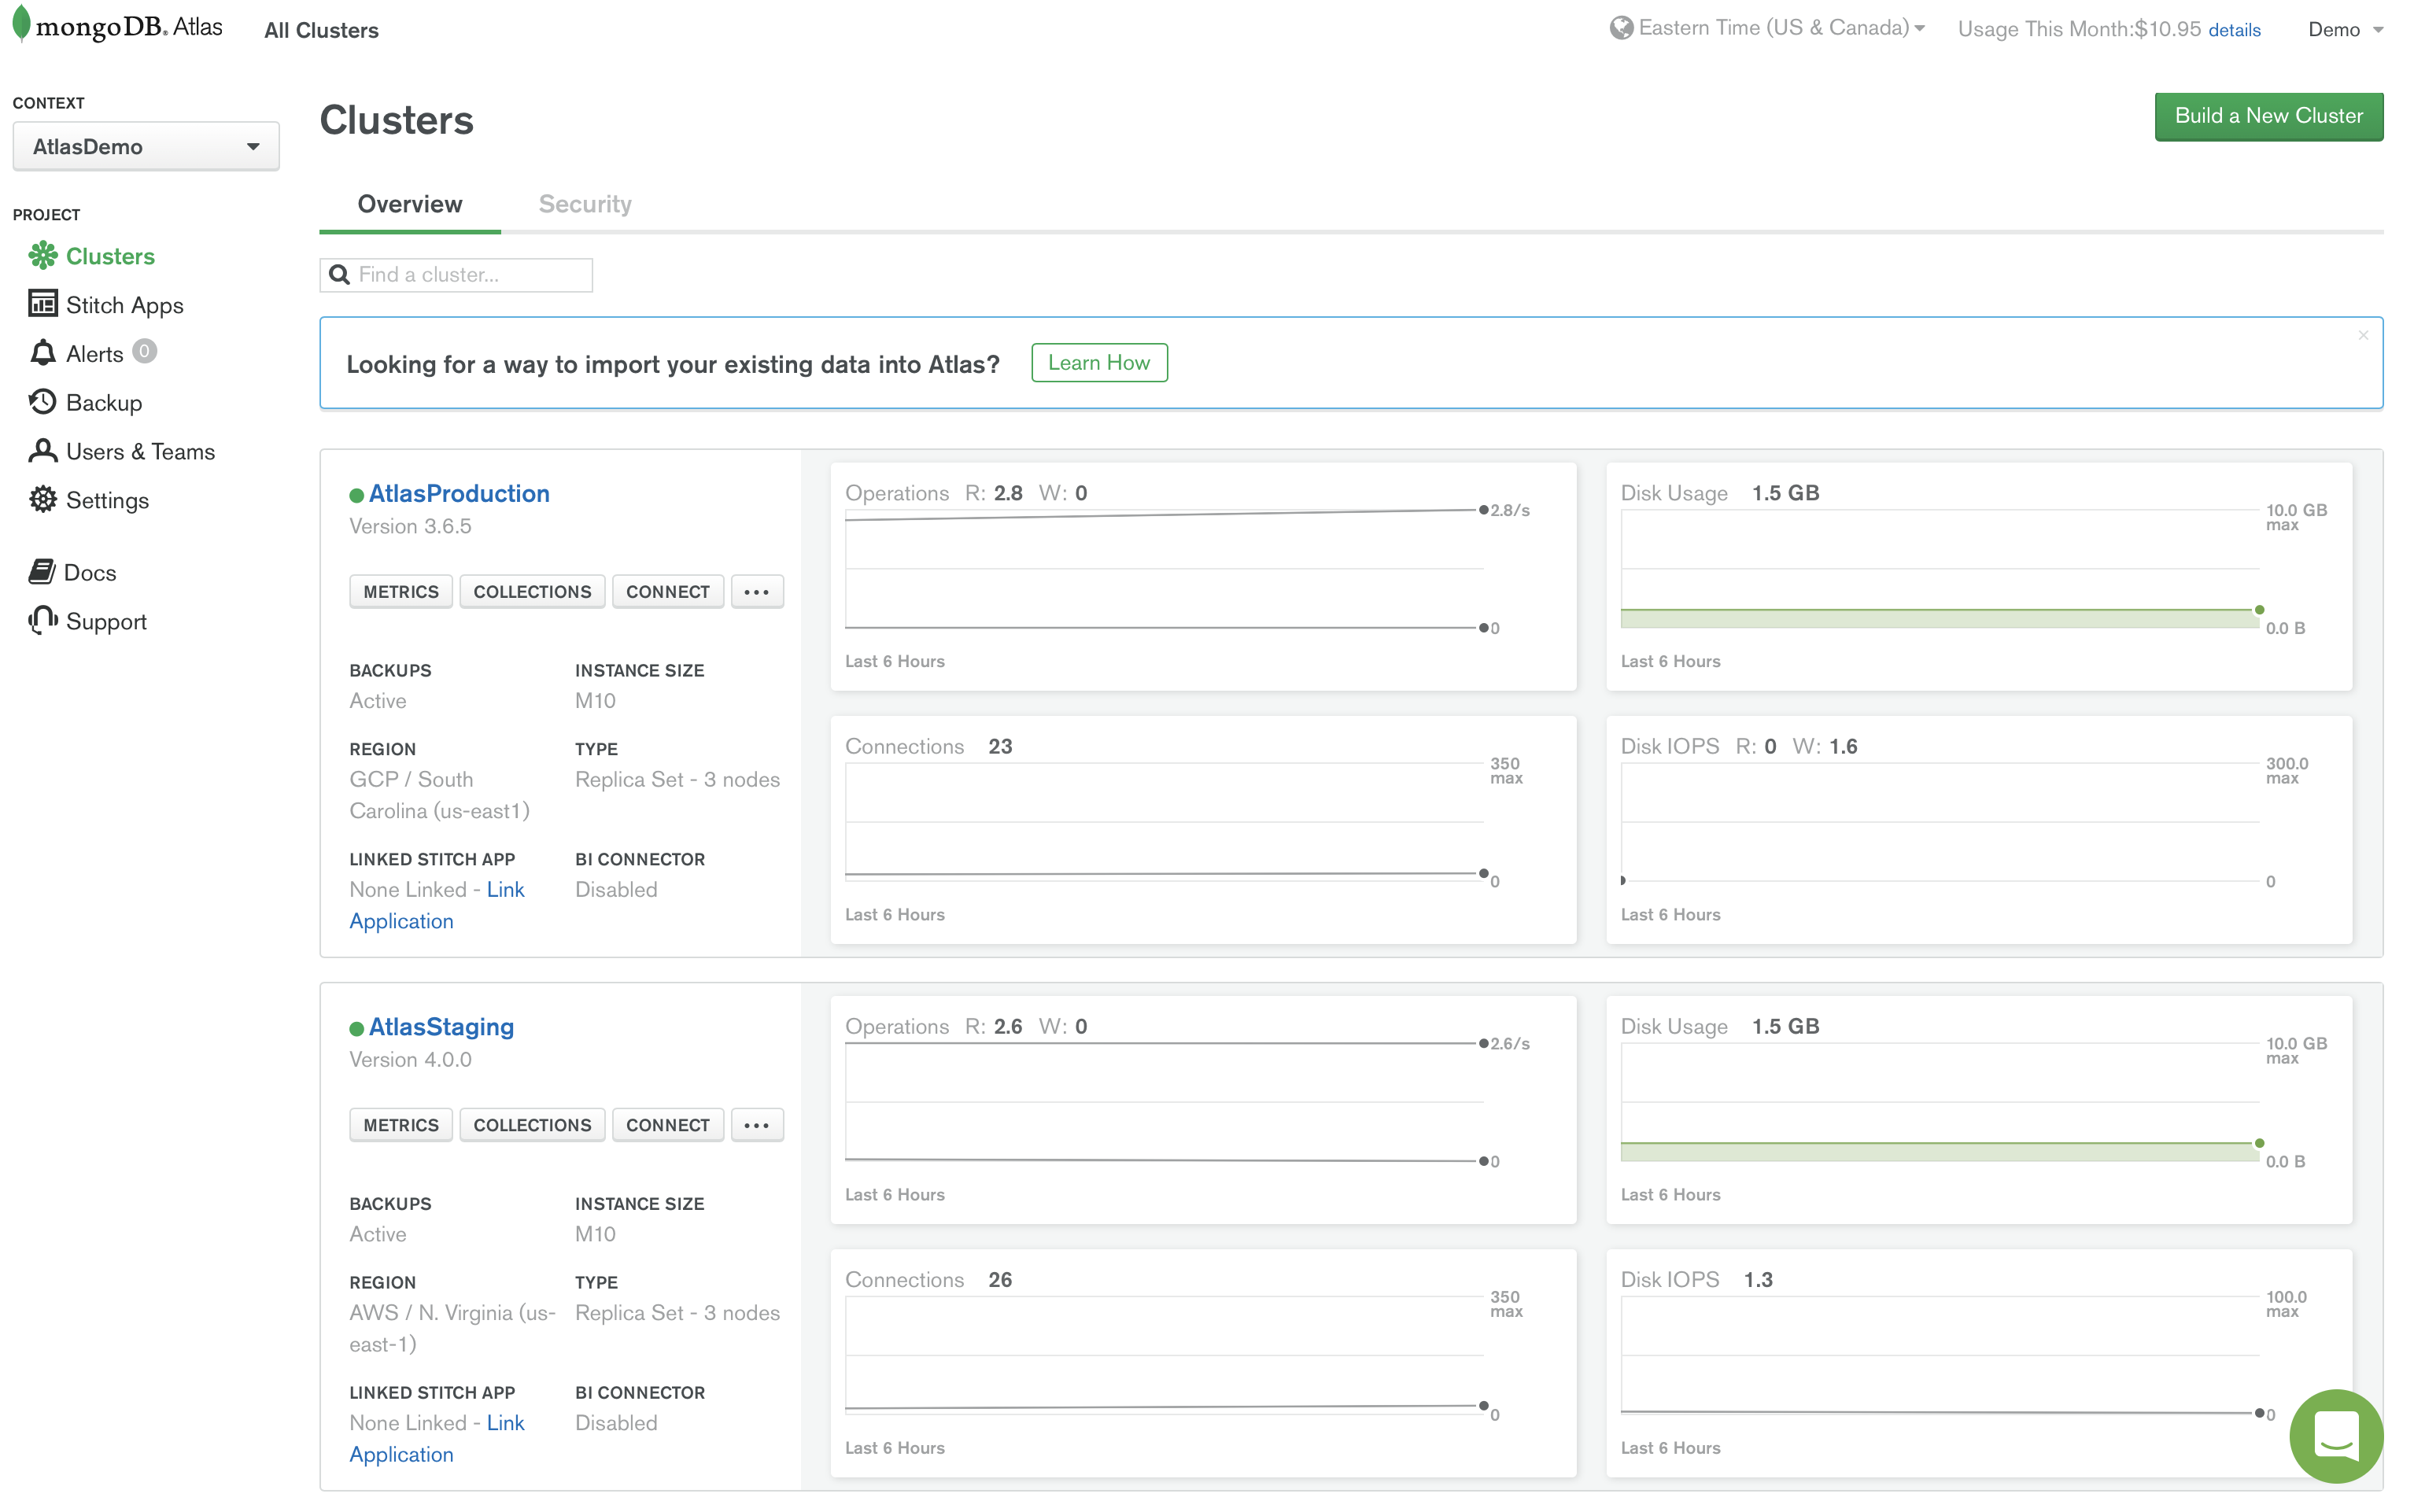
Task: Click AtlasStaging COLLECTIONS button
Action: coord(532,1125)
